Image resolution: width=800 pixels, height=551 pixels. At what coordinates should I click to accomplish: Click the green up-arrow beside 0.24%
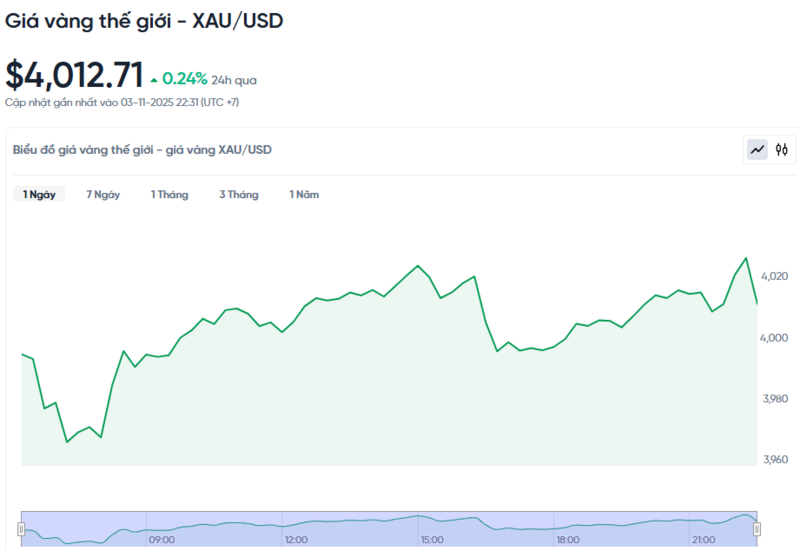click(153, 79)
